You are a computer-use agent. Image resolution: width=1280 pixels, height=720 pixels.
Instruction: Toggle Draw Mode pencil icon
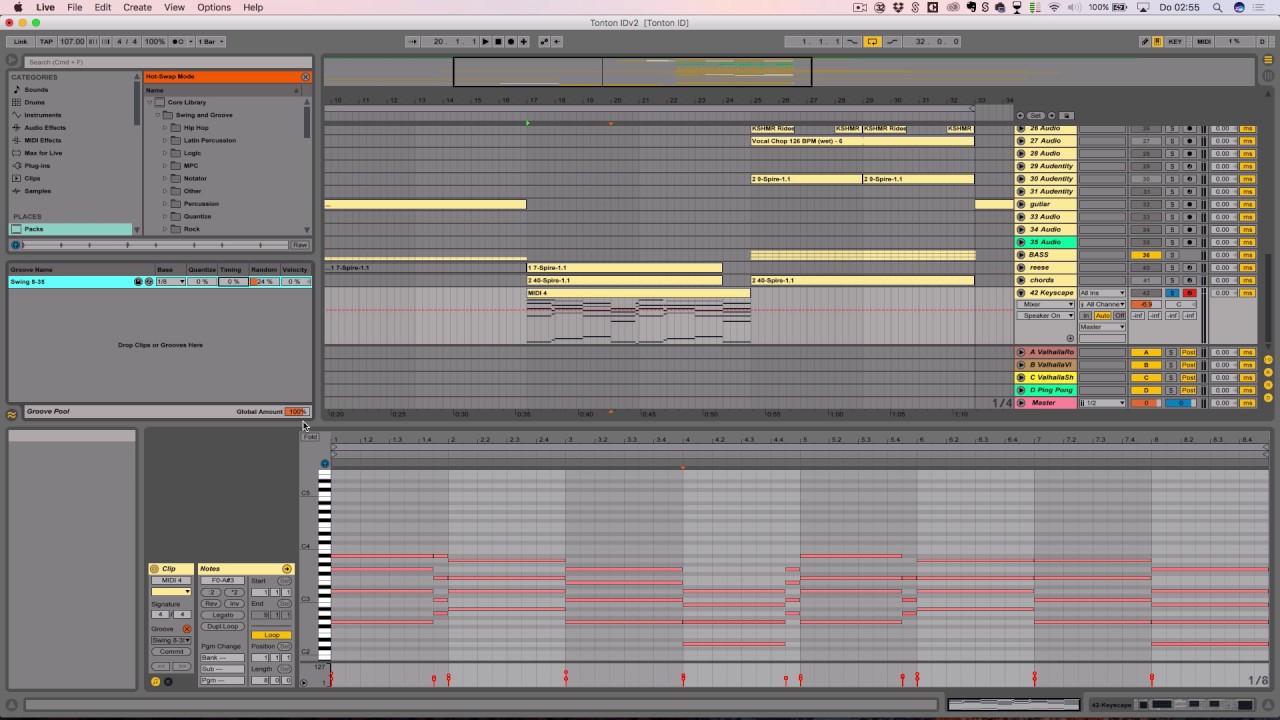[x=1145, y=42]
